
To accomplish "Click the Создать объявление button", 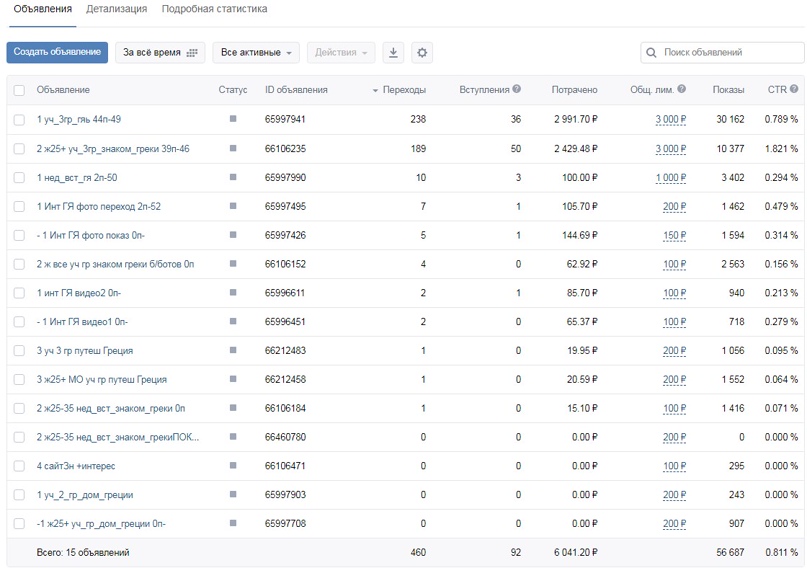I will coord(57,52).
